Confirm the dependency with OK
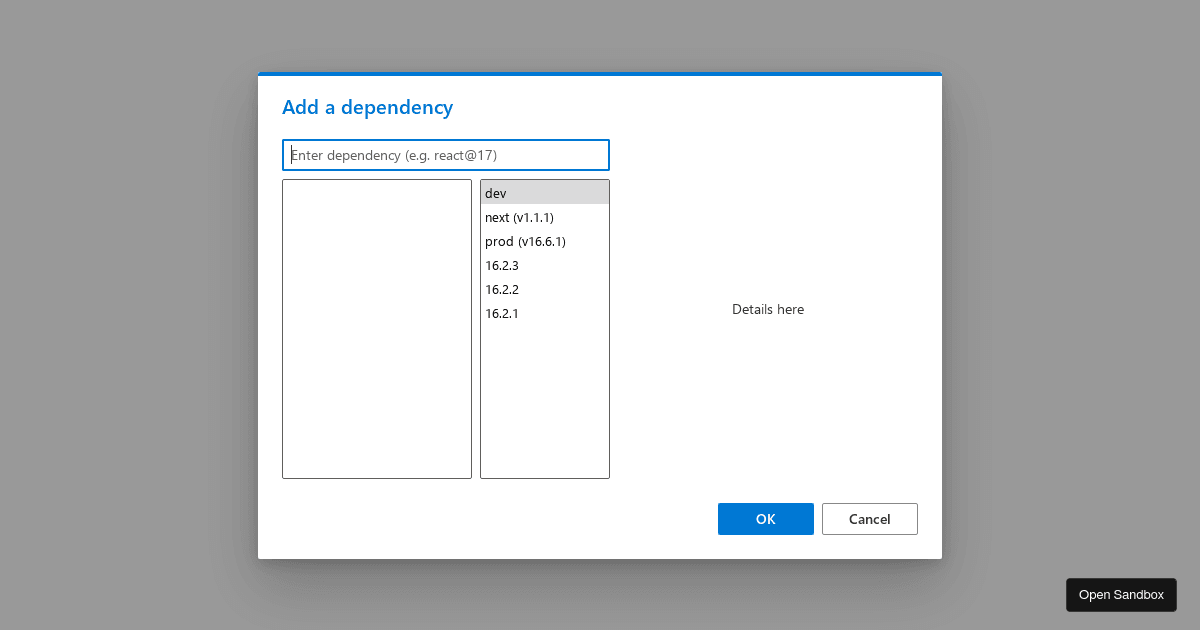The image size is (1200, 630). point(766,519)
